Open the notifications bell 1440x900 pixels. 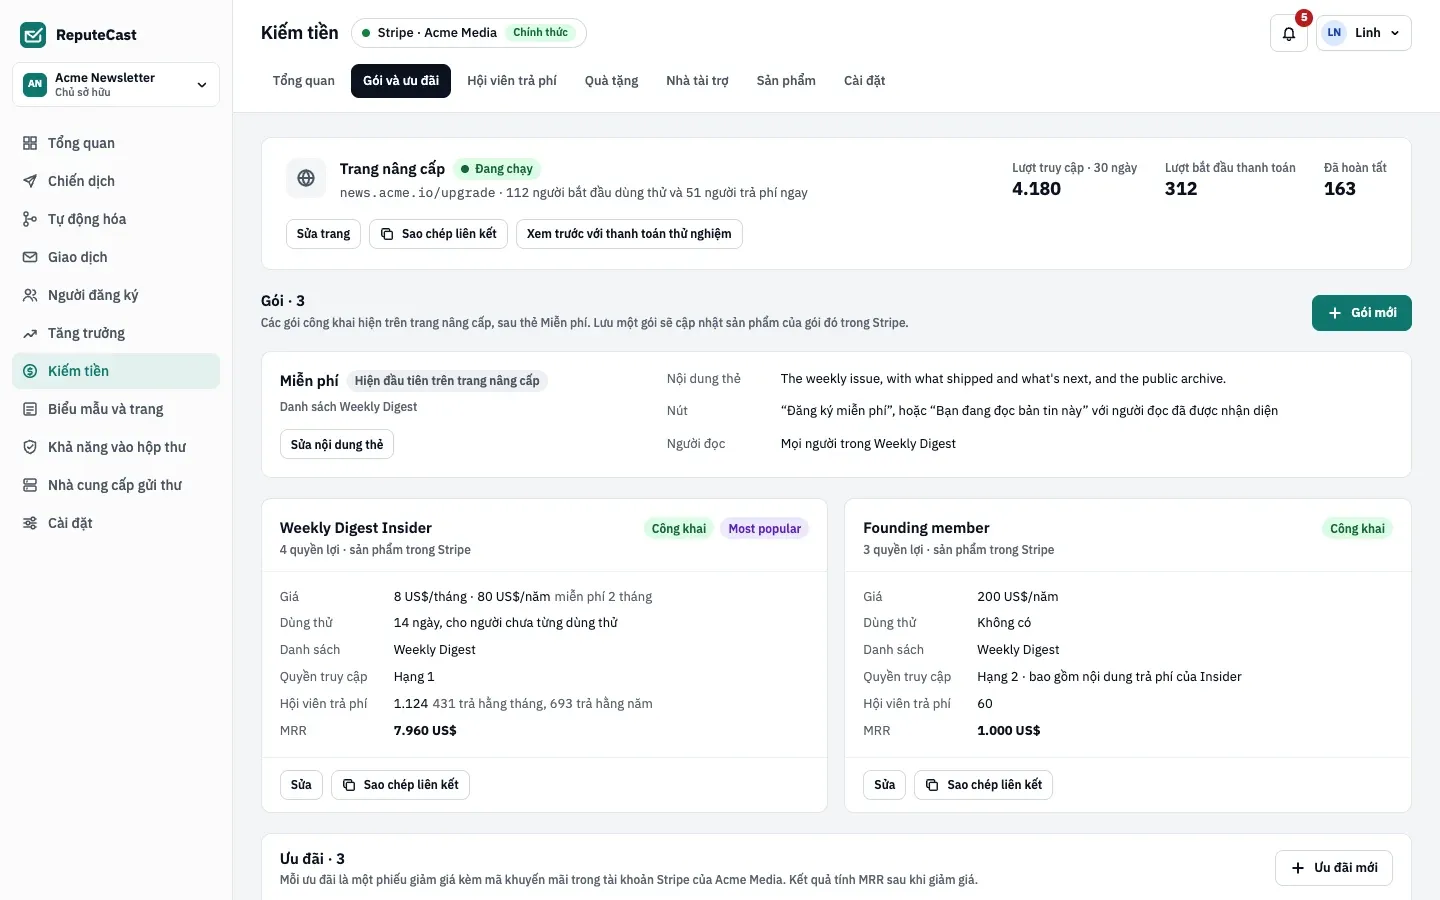point(1289,33)
